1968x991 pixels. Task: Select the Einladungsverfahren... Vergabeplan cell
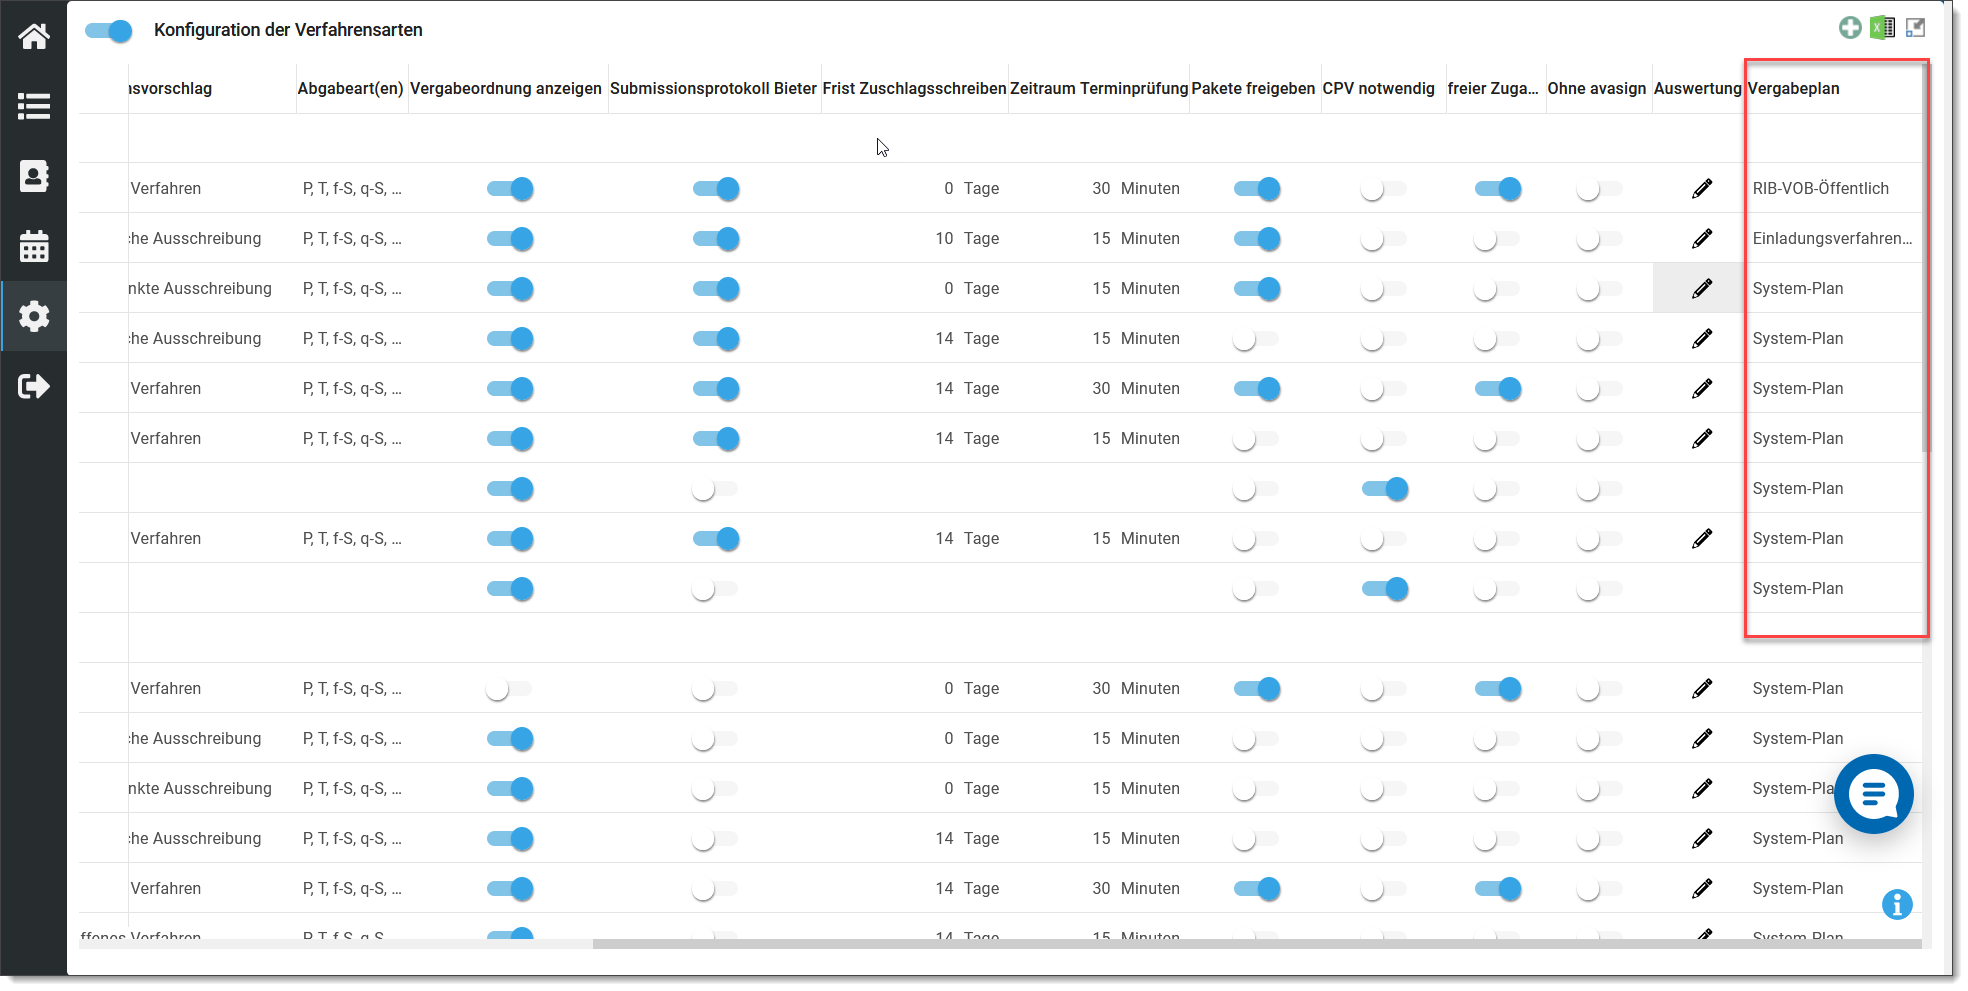coord(1832,238)
